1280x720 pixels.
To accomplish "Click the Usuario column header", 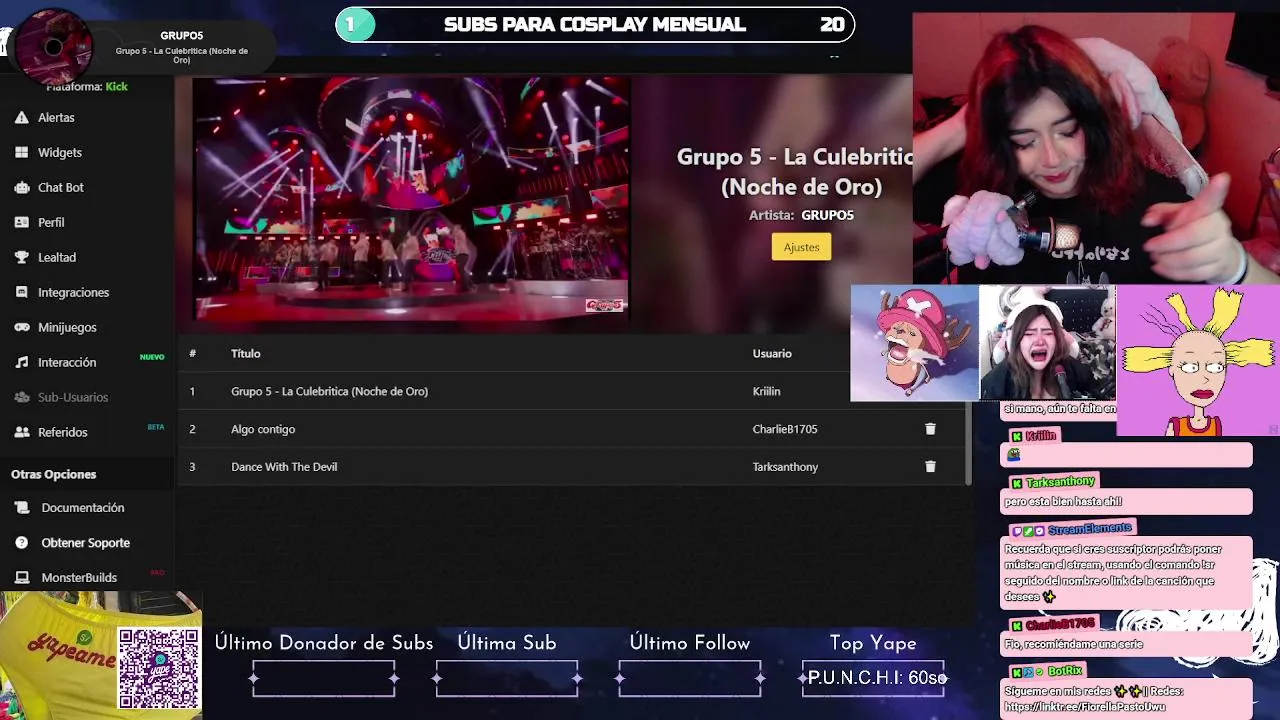I will click(772, 354).
